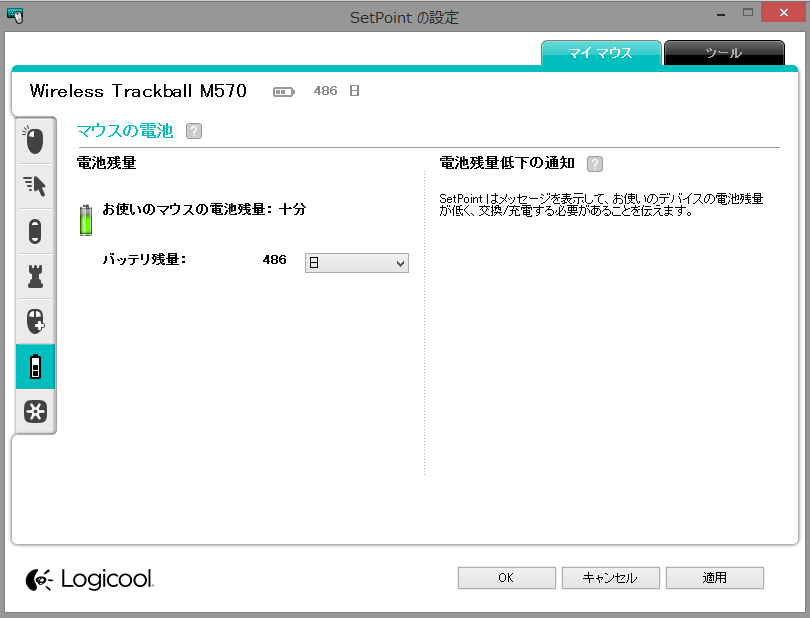Image resolution: width=810 pixels, height=618 pixels.
Task: Open pointer and scrolling settings icon
Action: [35, 186]
